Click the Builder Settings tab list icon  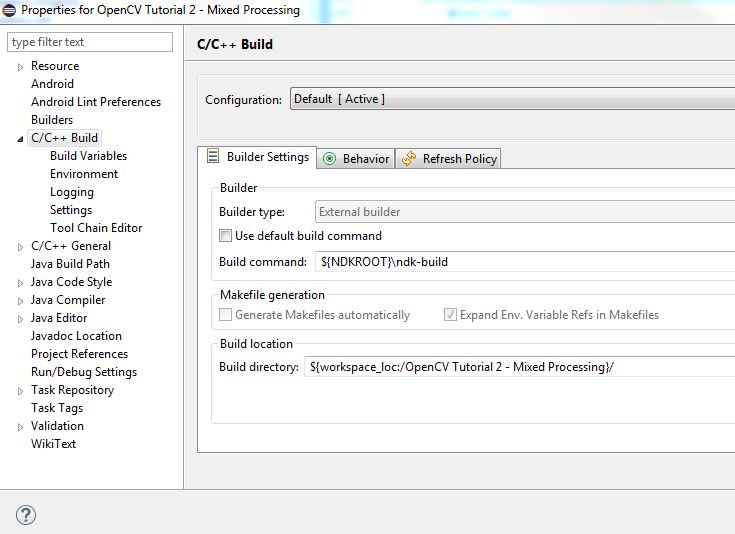pyautogui.click(x=213, y=156)
